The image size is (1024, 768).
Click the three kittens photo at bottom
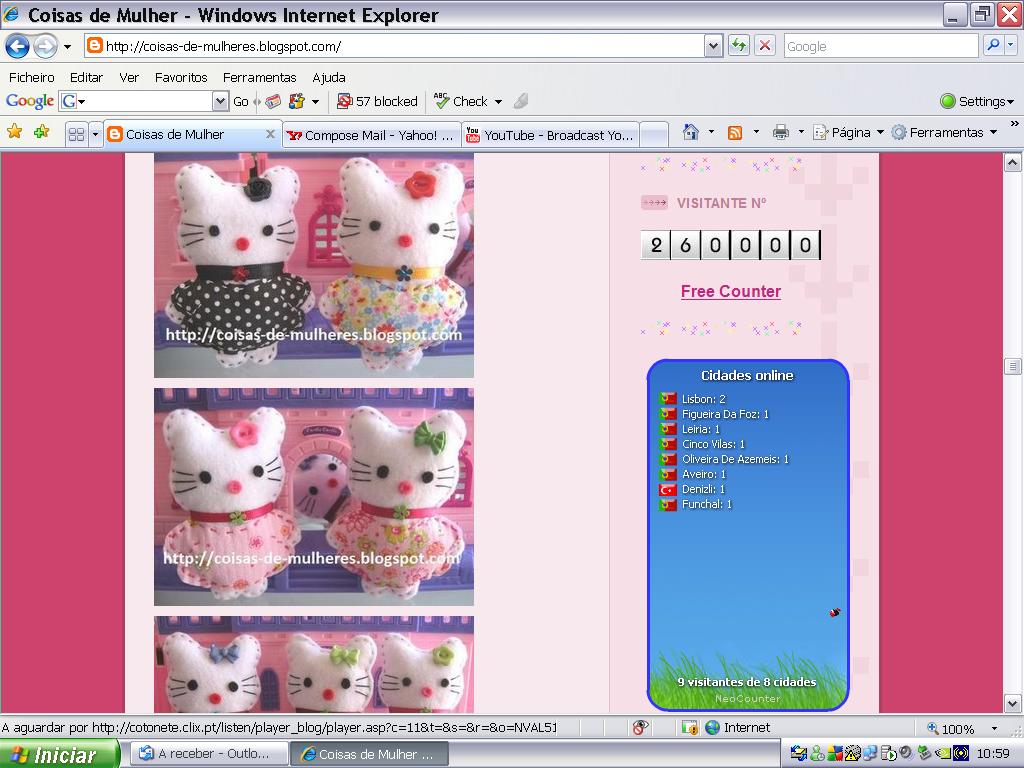pyautogui.click(x=314, y=664)
